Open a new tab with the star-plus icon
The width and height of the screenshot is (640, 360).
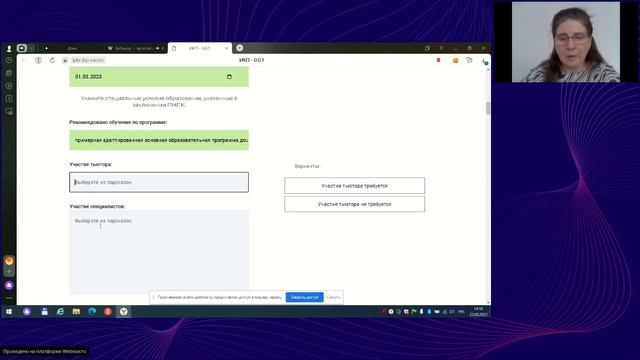tap(46, 48)
